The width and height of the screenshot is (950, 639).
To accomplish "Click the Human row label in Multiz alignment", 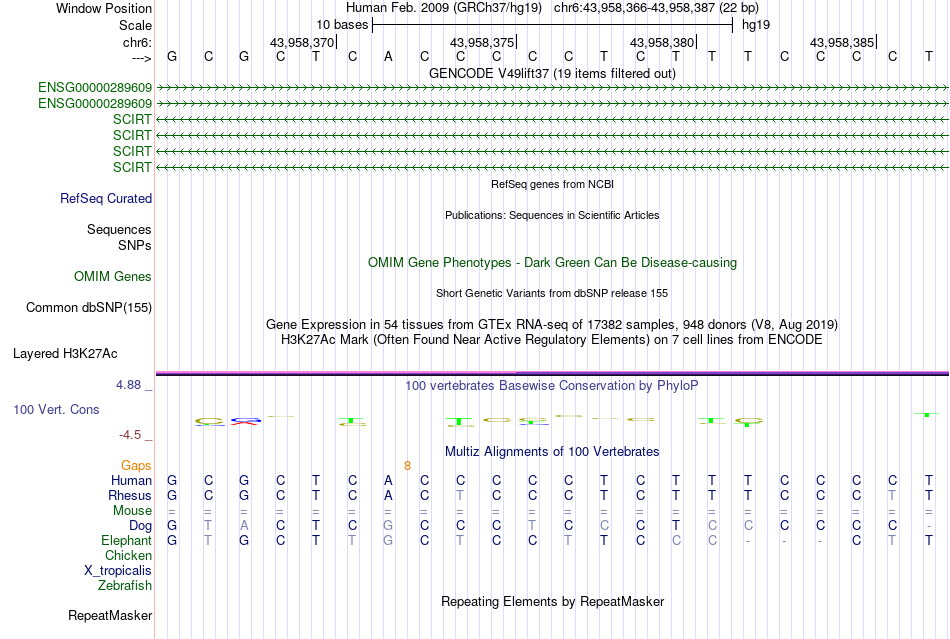I will (131, 480).
